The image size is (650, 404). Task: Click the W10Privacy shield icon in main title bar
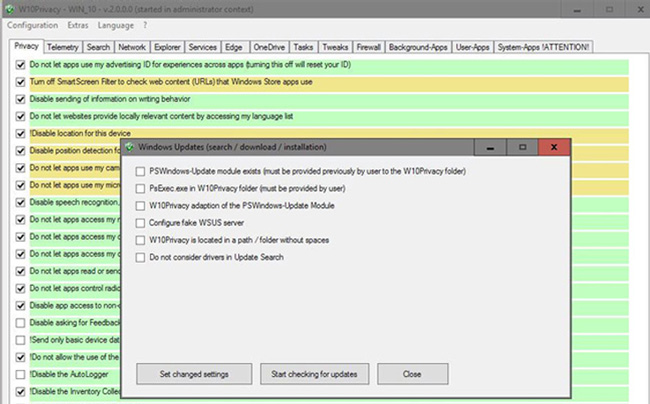pyautogui.click(x=10, y=9)
